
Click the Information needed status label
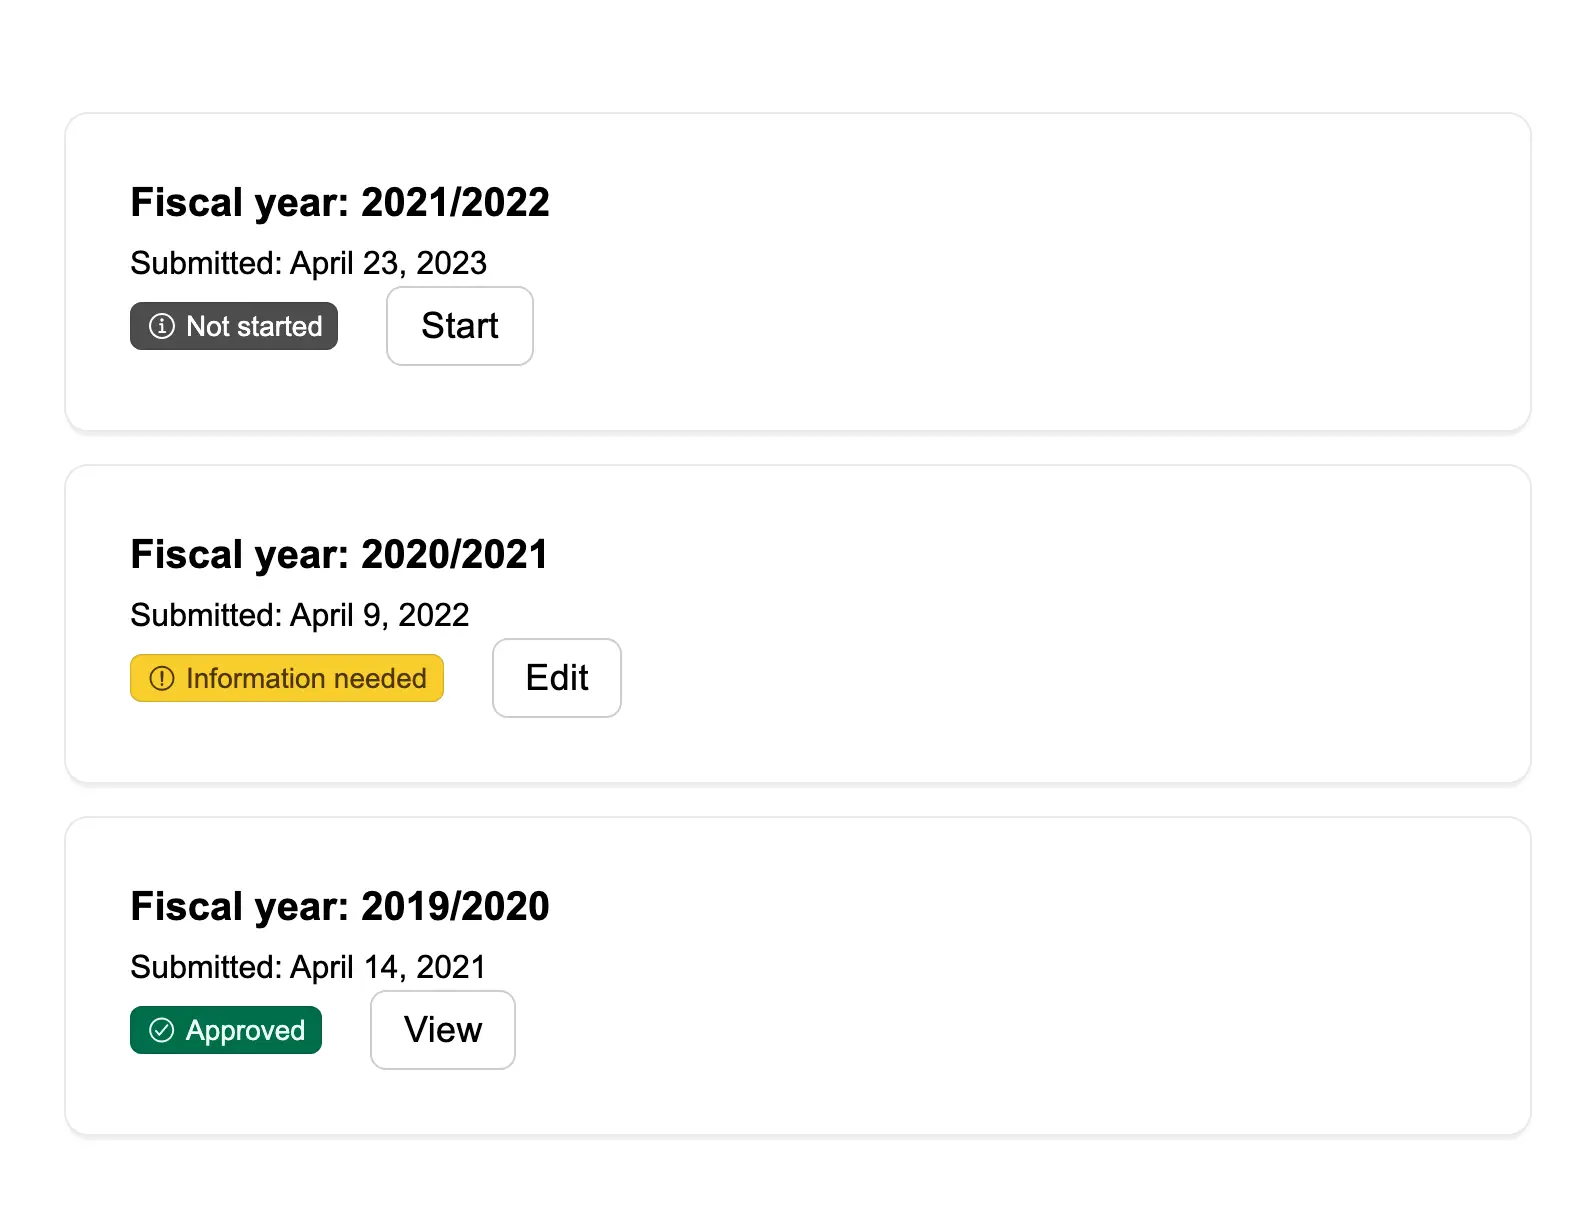[x=306, y=678]
